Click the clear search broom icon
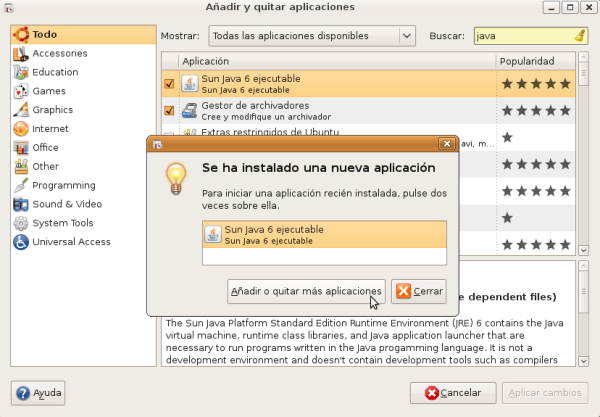Image resolution: width=600 pixels, height=417 pixels. coord(581,36)
